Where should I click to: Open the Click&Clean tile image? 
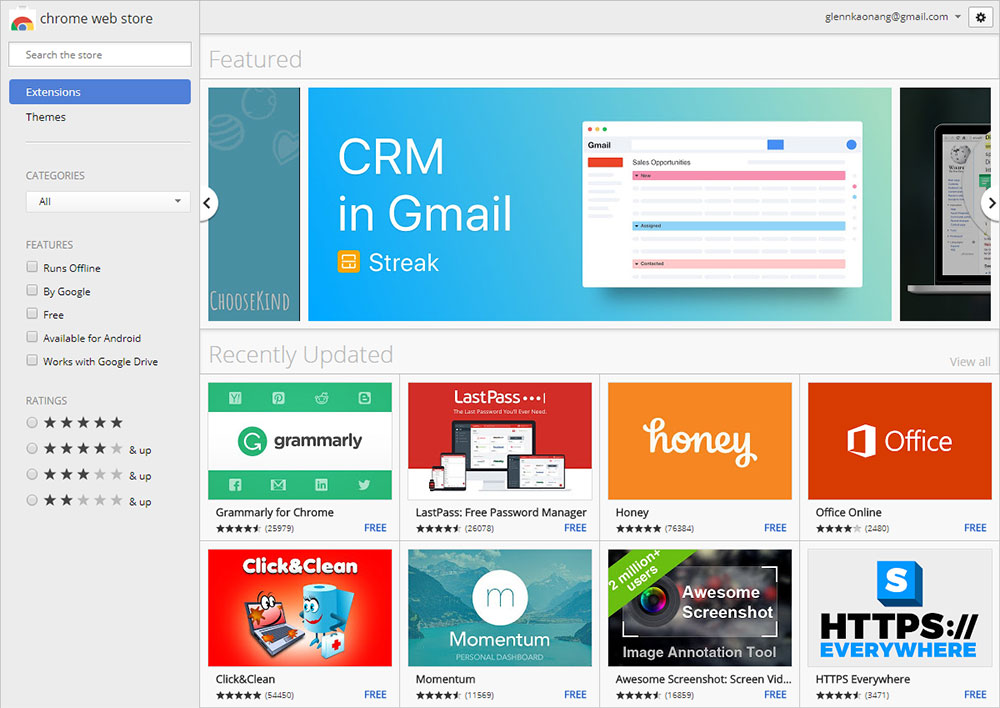click(x=300, y=608)
